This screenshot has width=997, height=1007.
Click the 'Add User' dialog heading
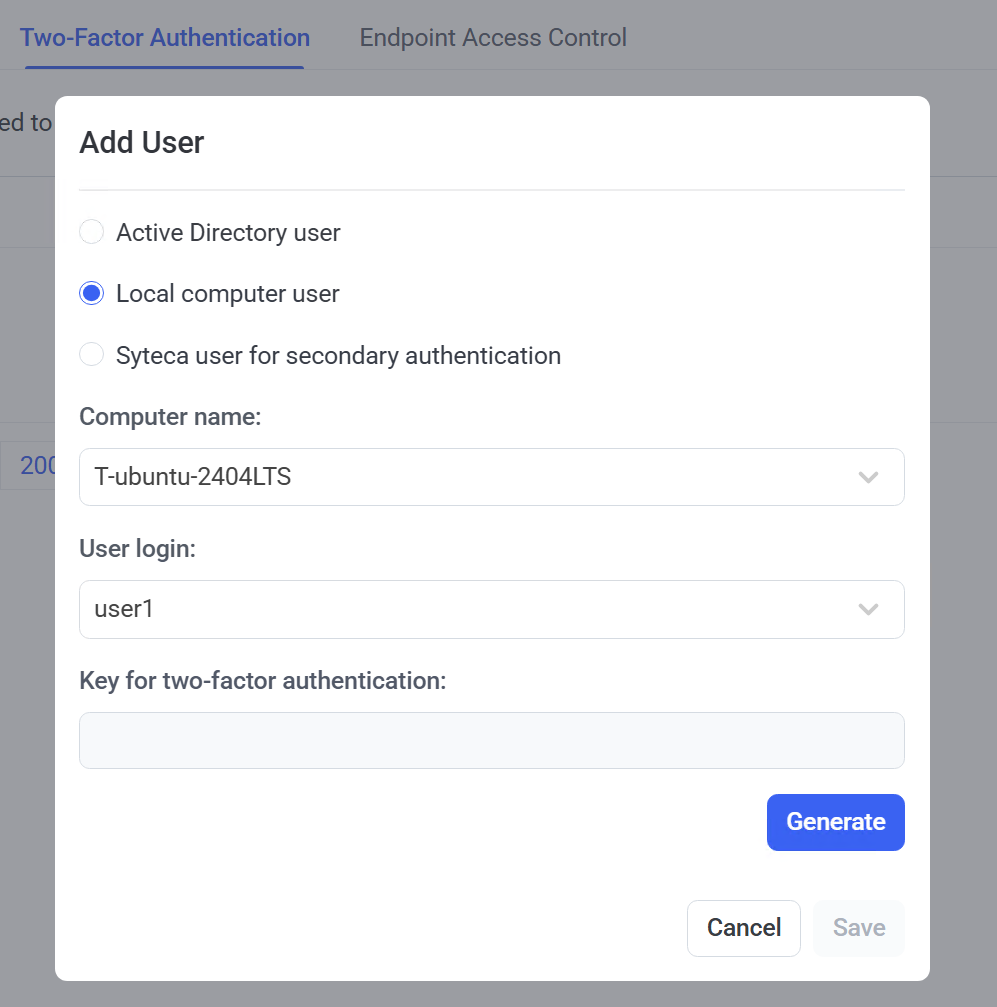coord(142,143)
